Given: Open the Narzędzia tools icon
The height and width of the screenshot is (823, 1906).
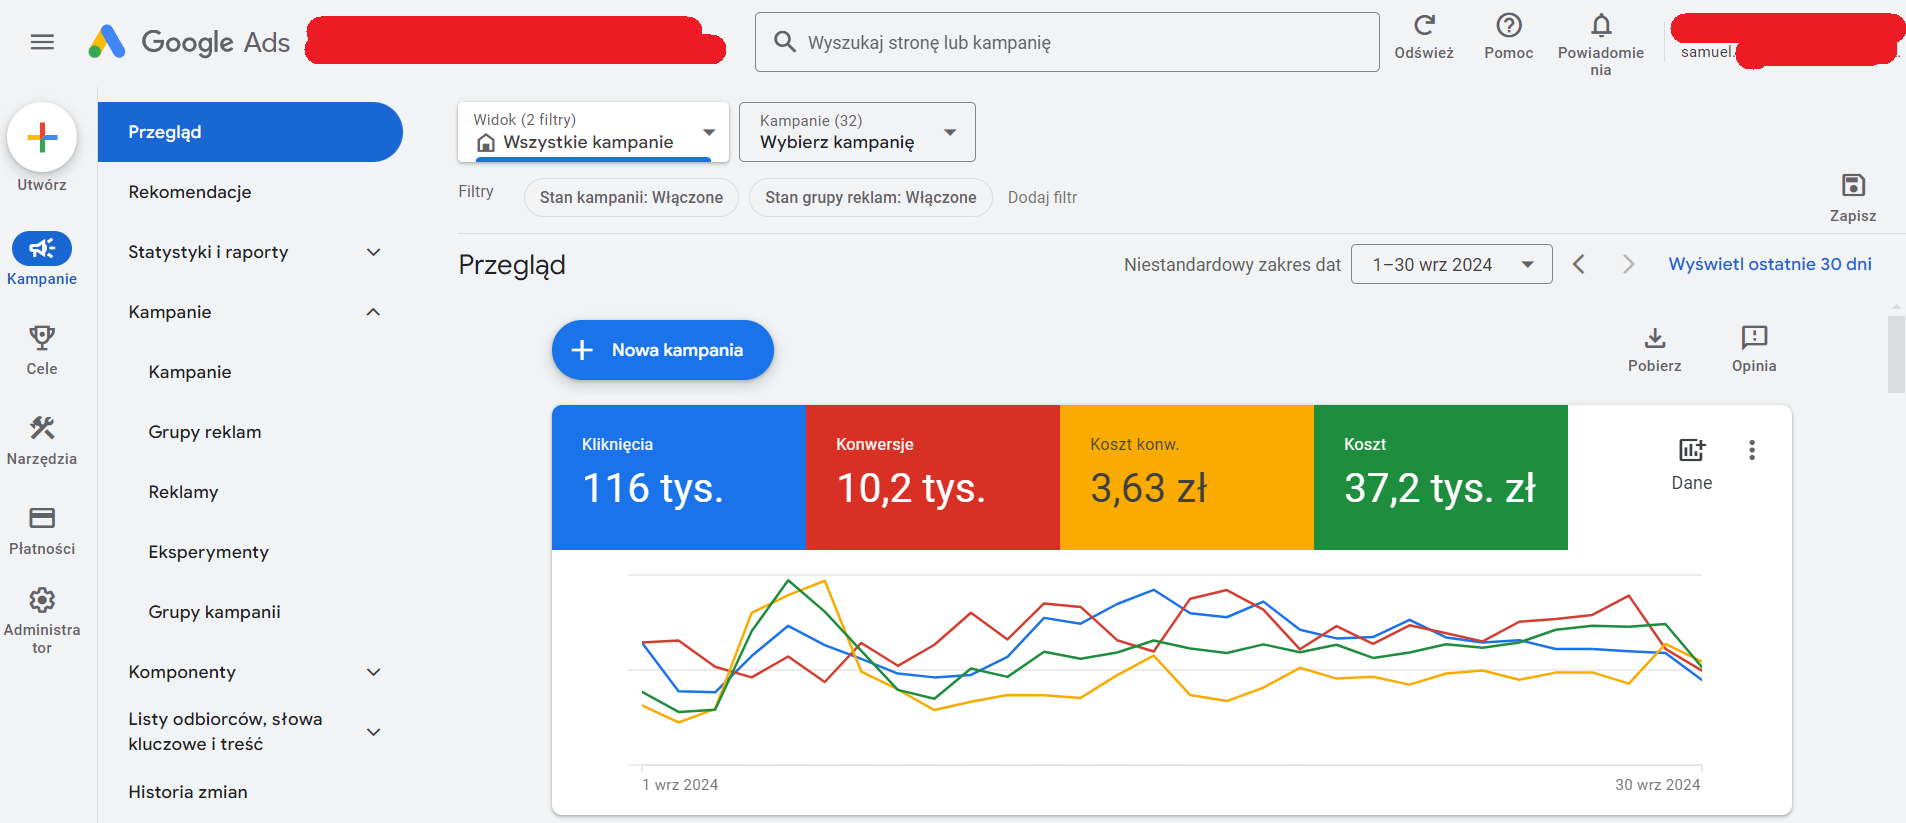Looking at the screenshot, I should pos(42,428).
